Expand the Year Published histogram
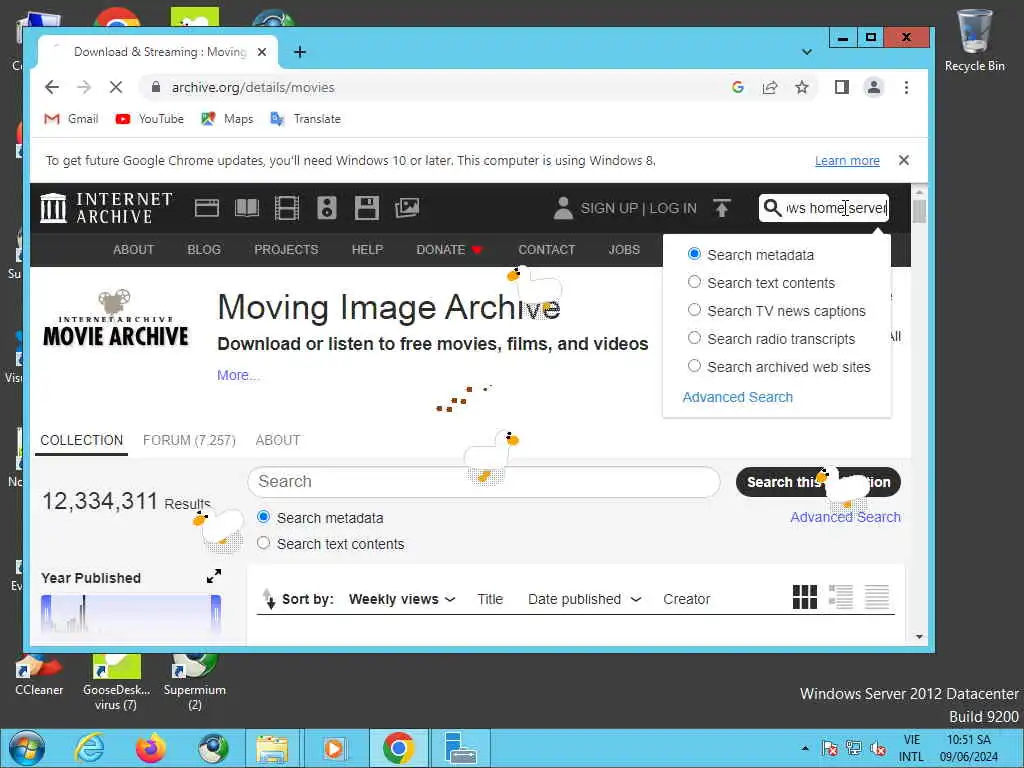The image size is (1024, 768). (214, 576)
